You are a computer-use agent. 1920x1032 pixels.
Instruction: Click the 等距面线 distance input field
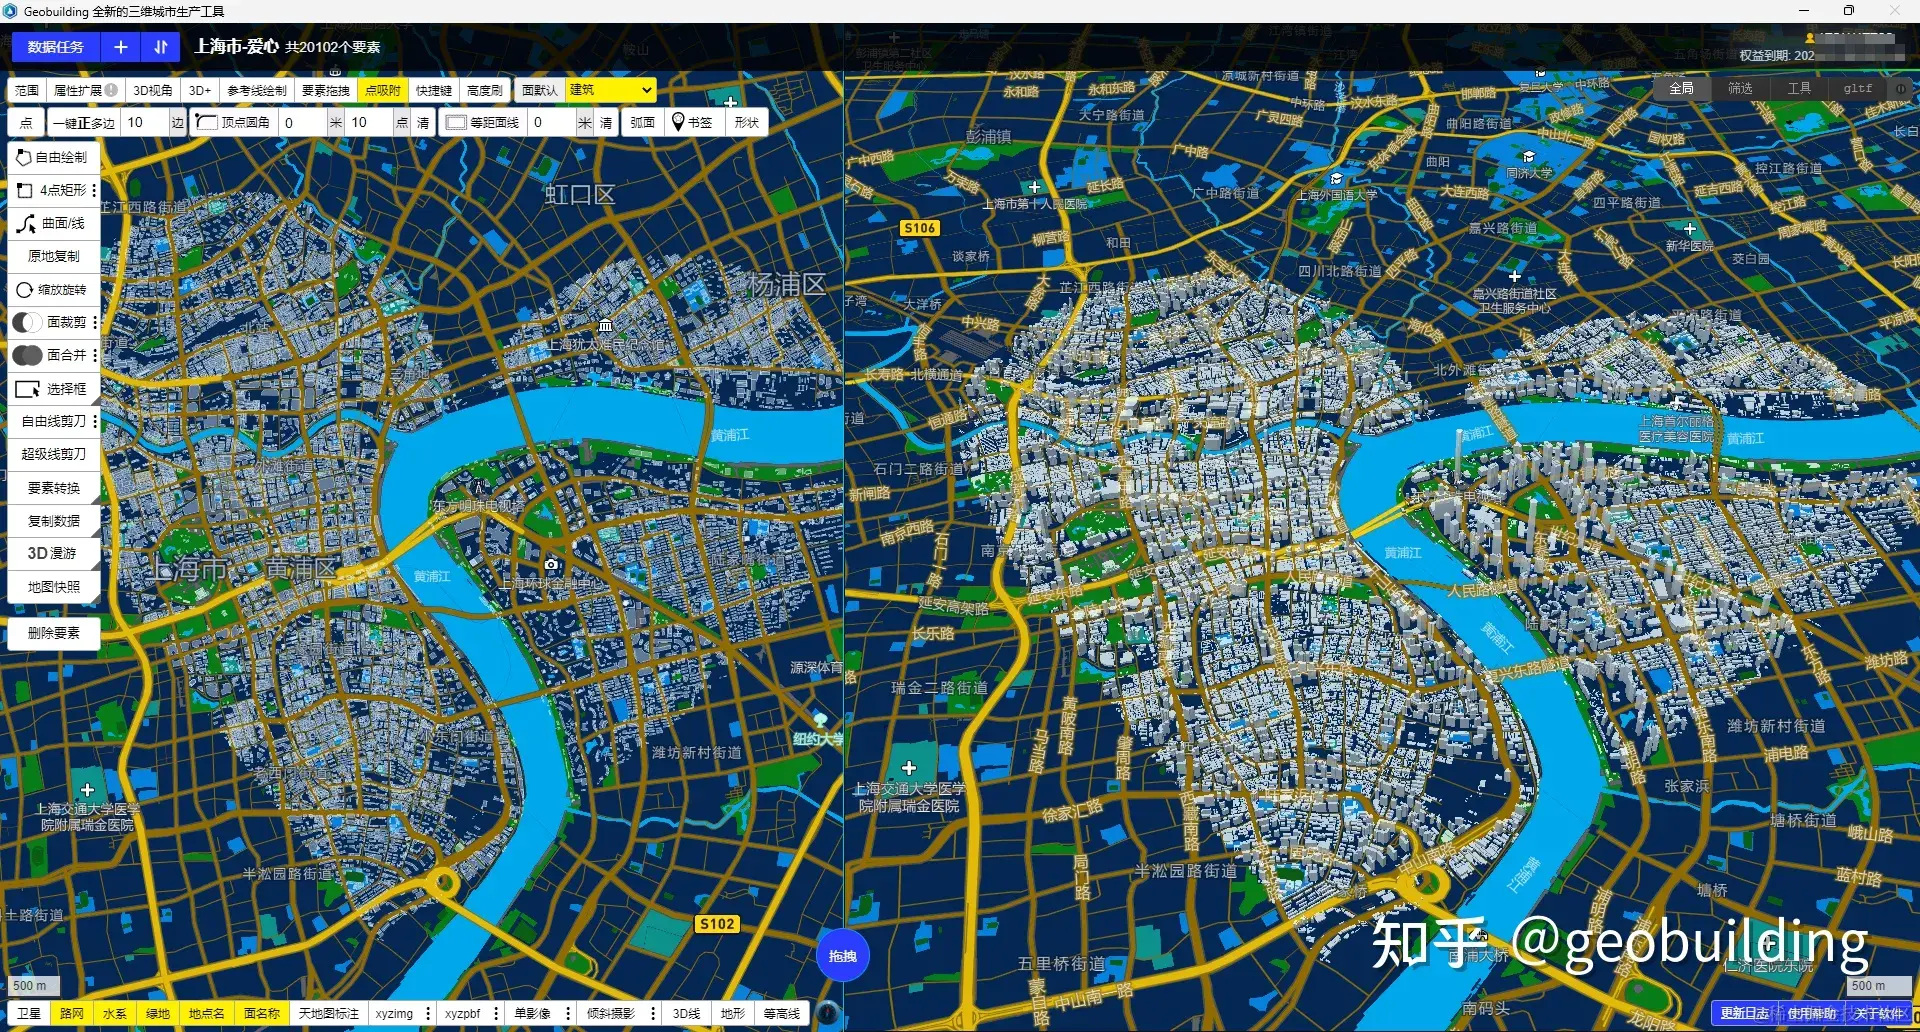552,122
